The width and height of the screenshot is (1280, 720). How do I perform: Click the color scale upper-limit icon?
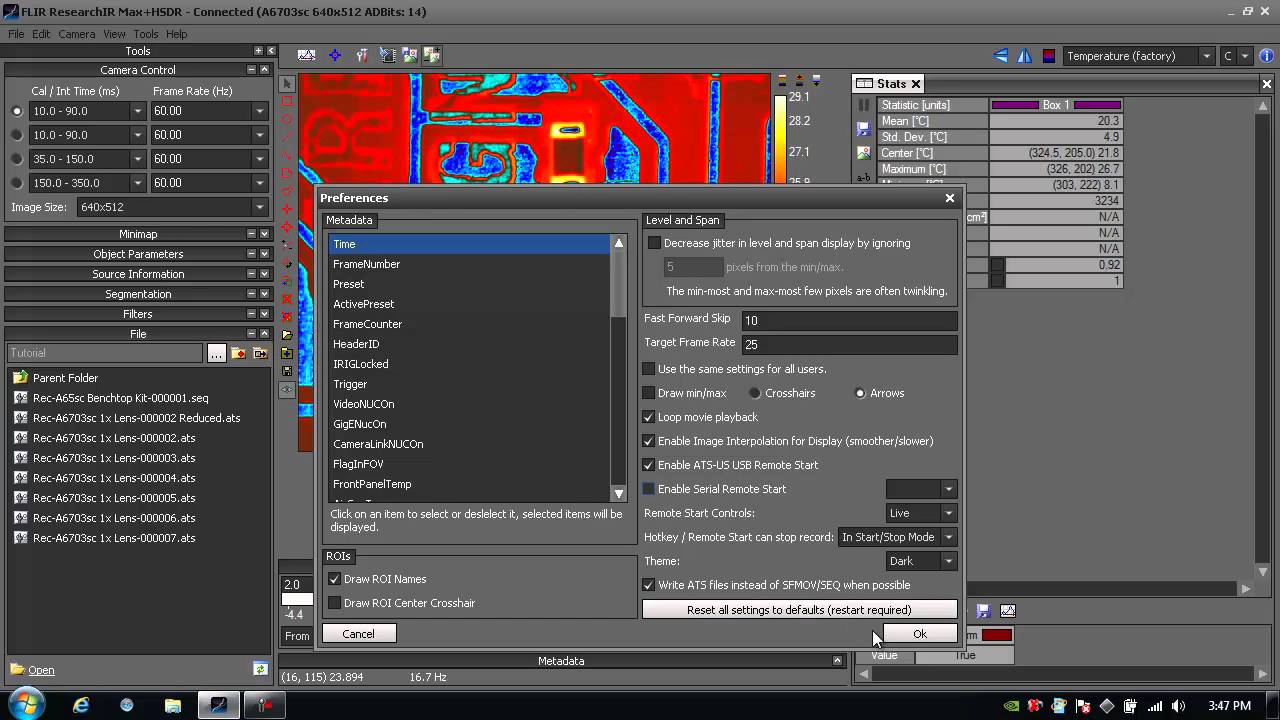point(783,80)
